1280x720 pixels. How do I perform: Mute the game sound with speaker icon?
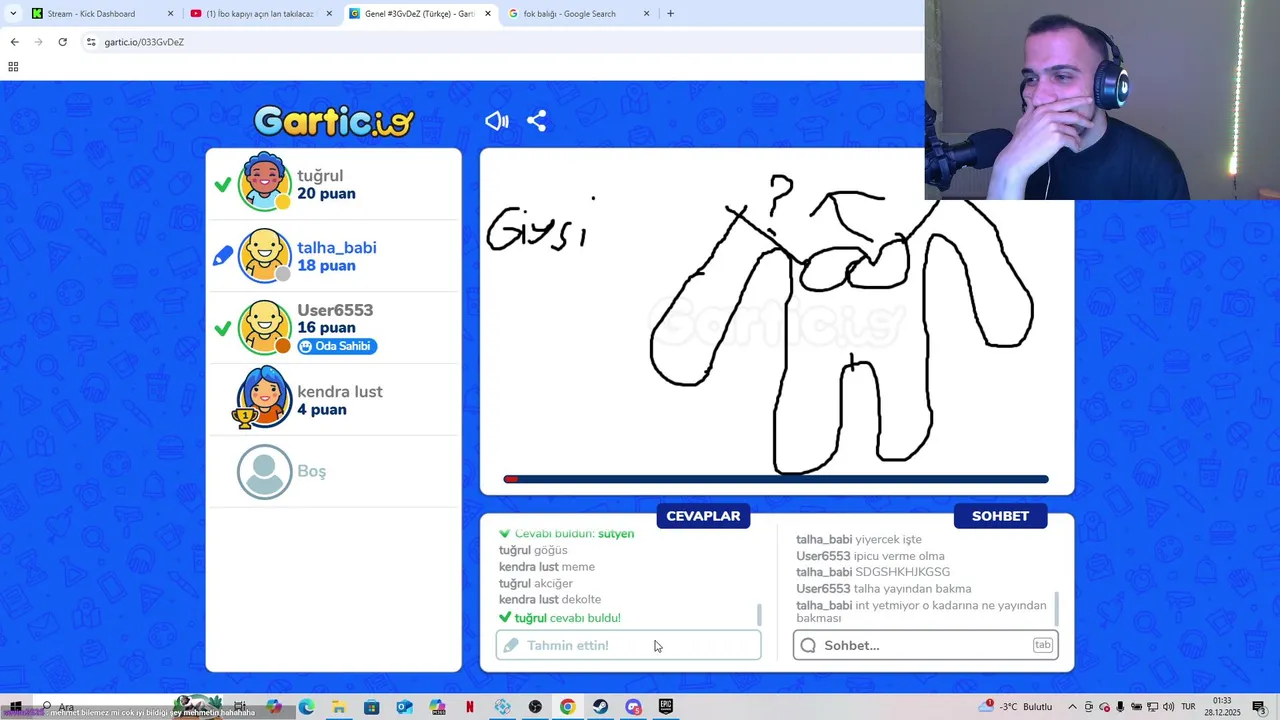point(497,121)
